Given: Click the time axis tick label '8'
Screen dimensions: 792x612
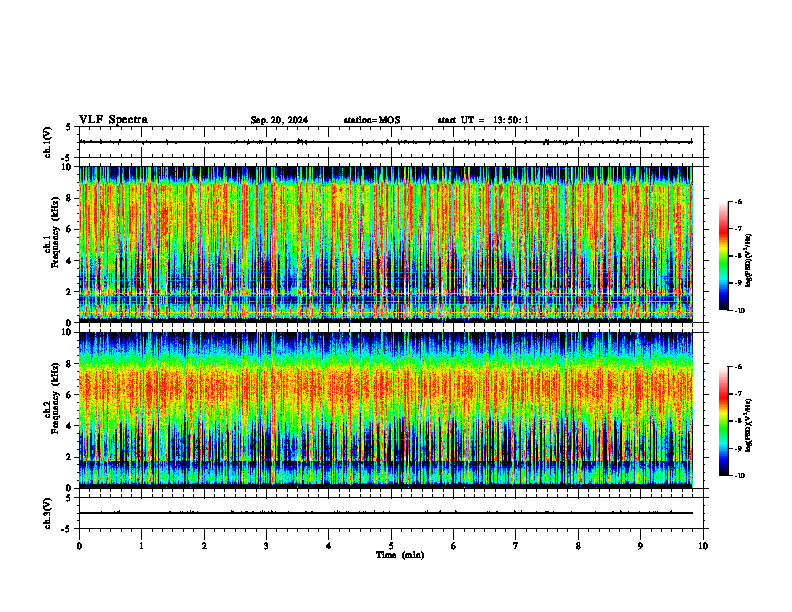Looking at the screenshot, I should pos(578,546).
